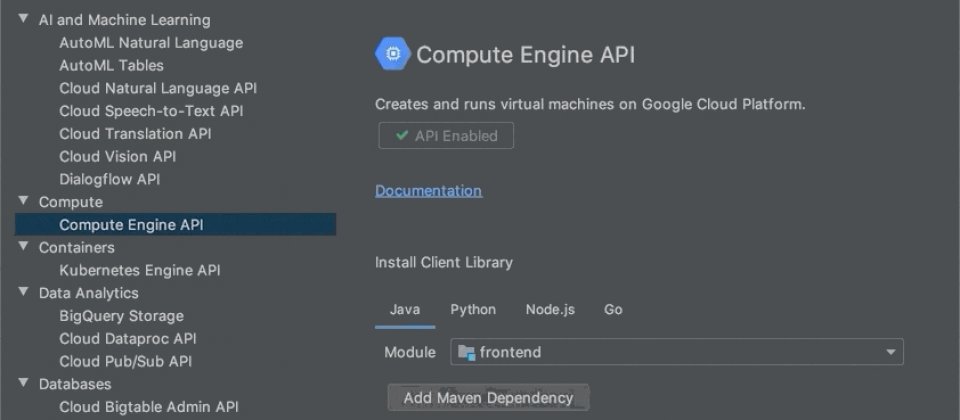The height and width of the screenshot is (420, 960).
Task: Select Cloud Pub/Sub API
Action: 126,361
